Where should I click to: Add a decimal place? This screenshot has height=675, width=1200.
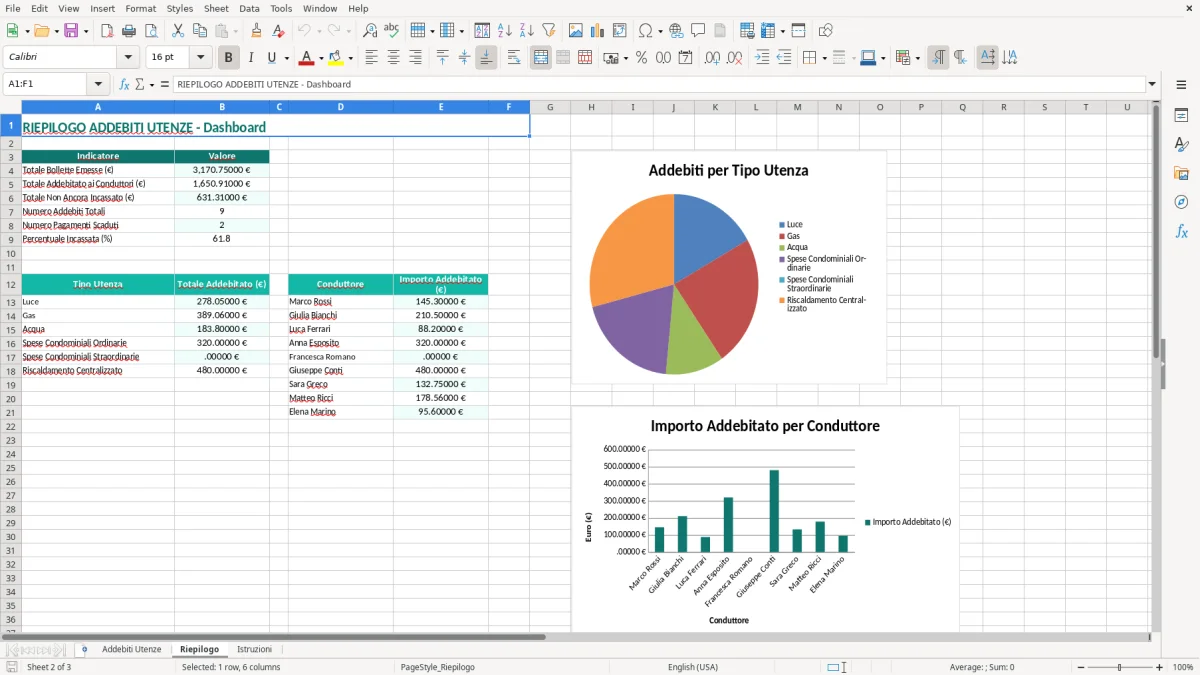click(x=712, y=58)
